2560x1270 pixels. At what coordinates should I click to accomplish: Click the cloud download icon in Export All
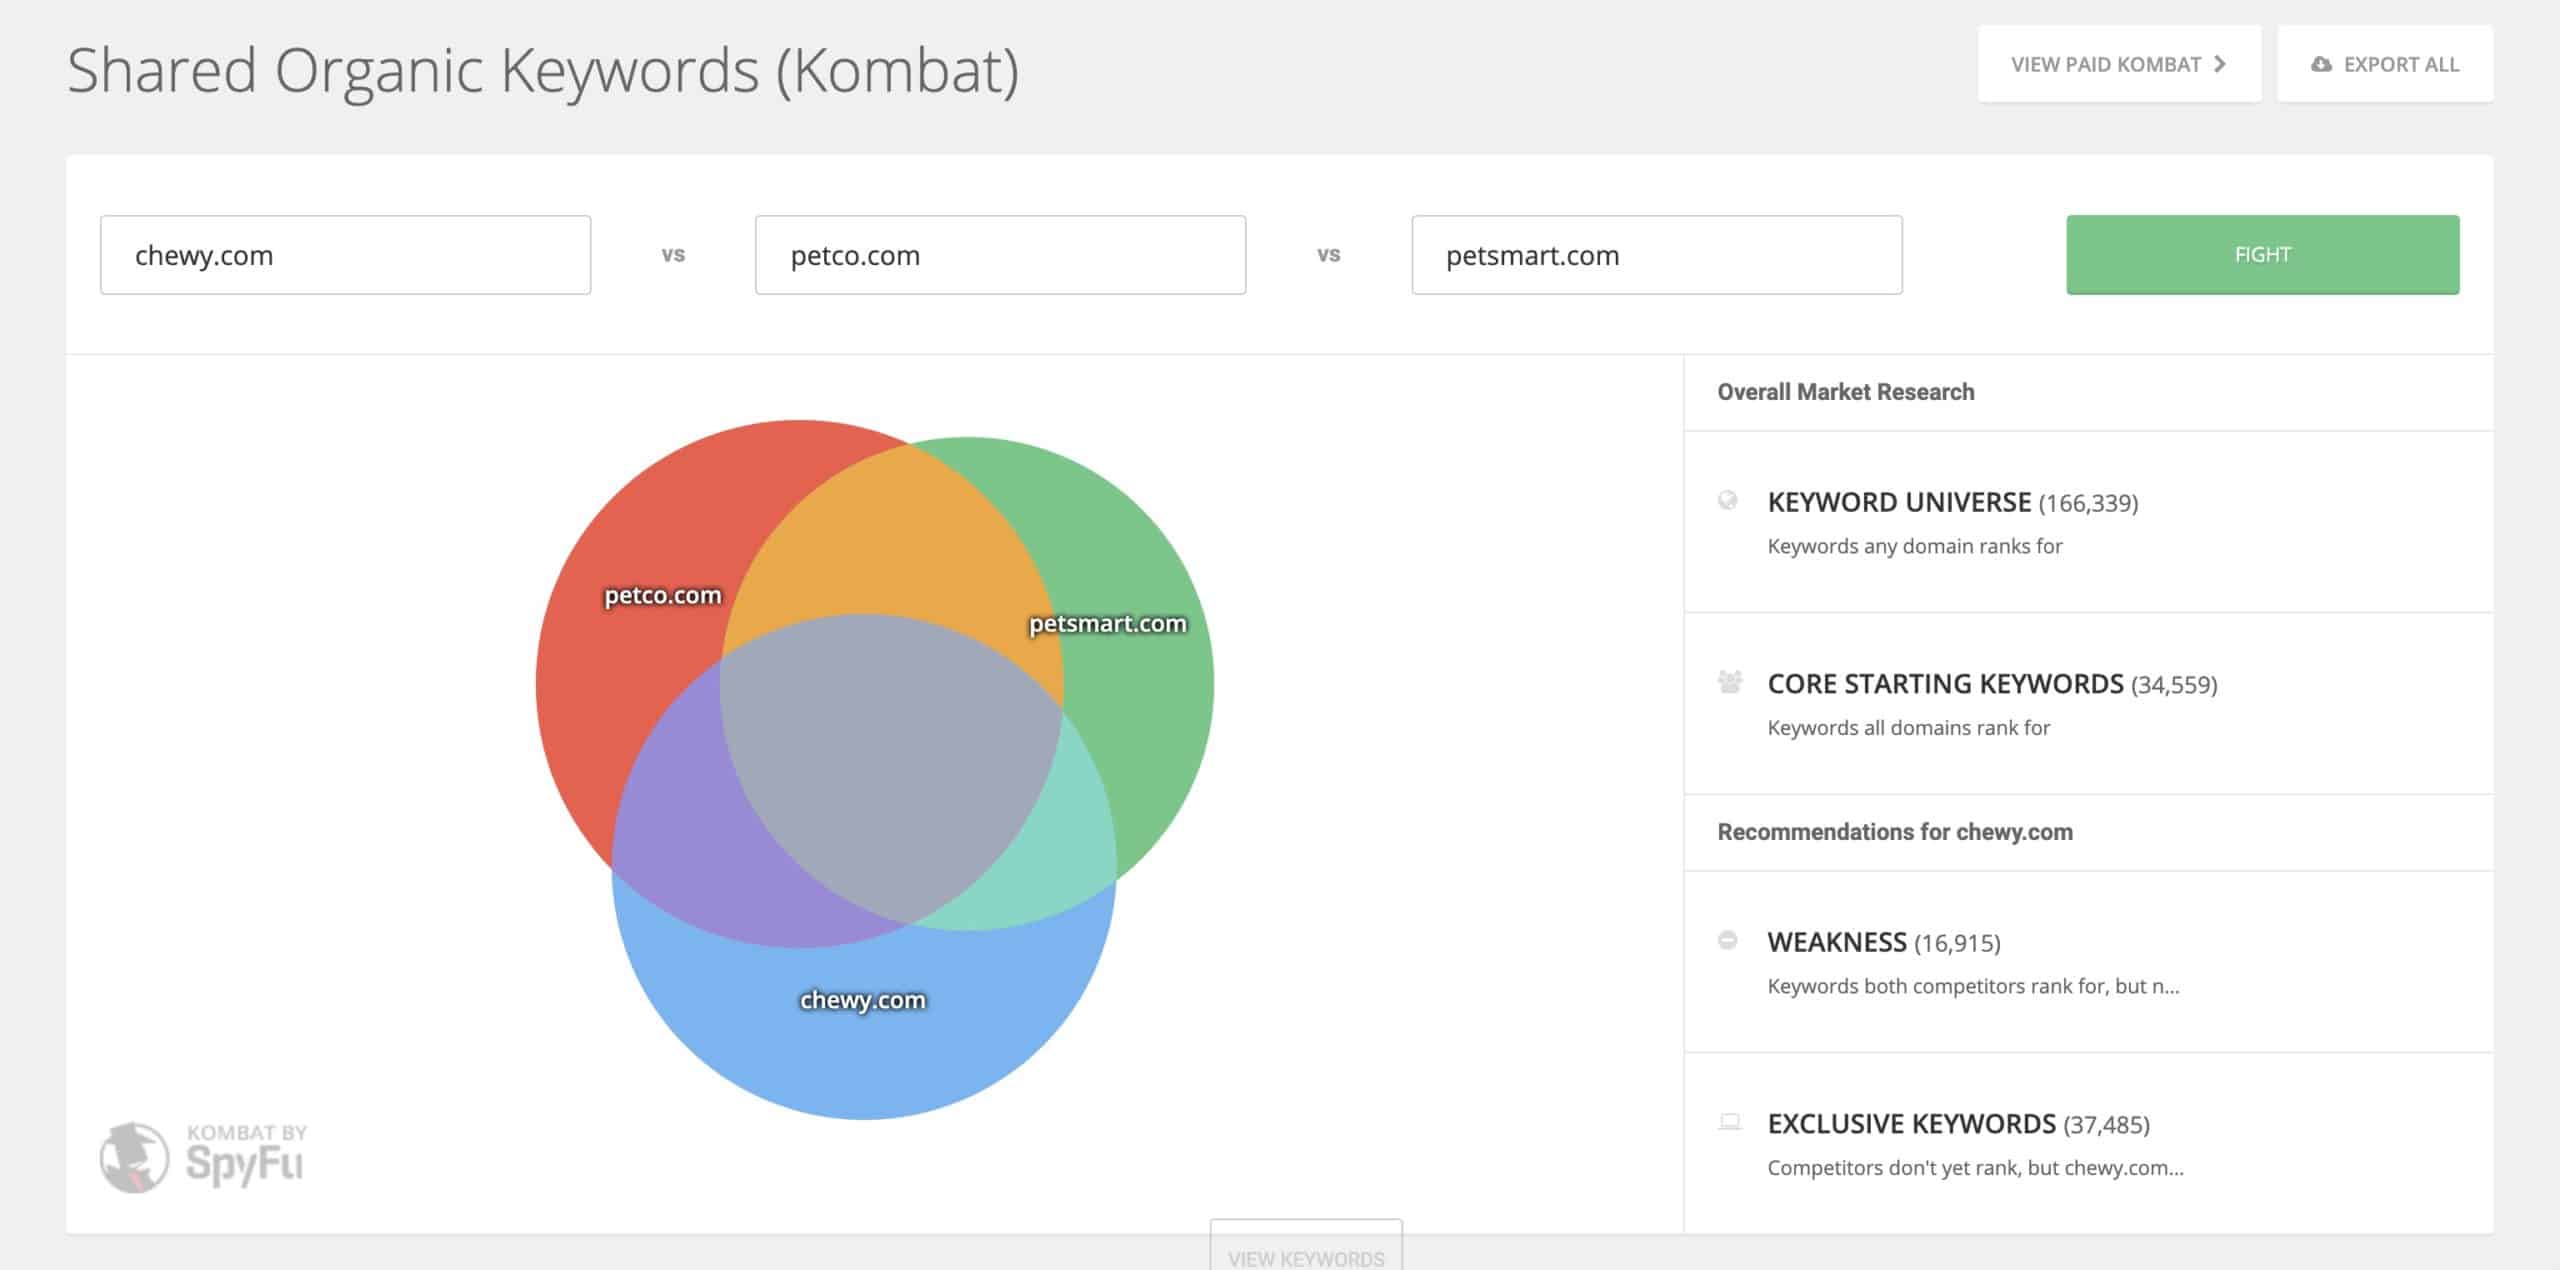(x=2321, y=64)
